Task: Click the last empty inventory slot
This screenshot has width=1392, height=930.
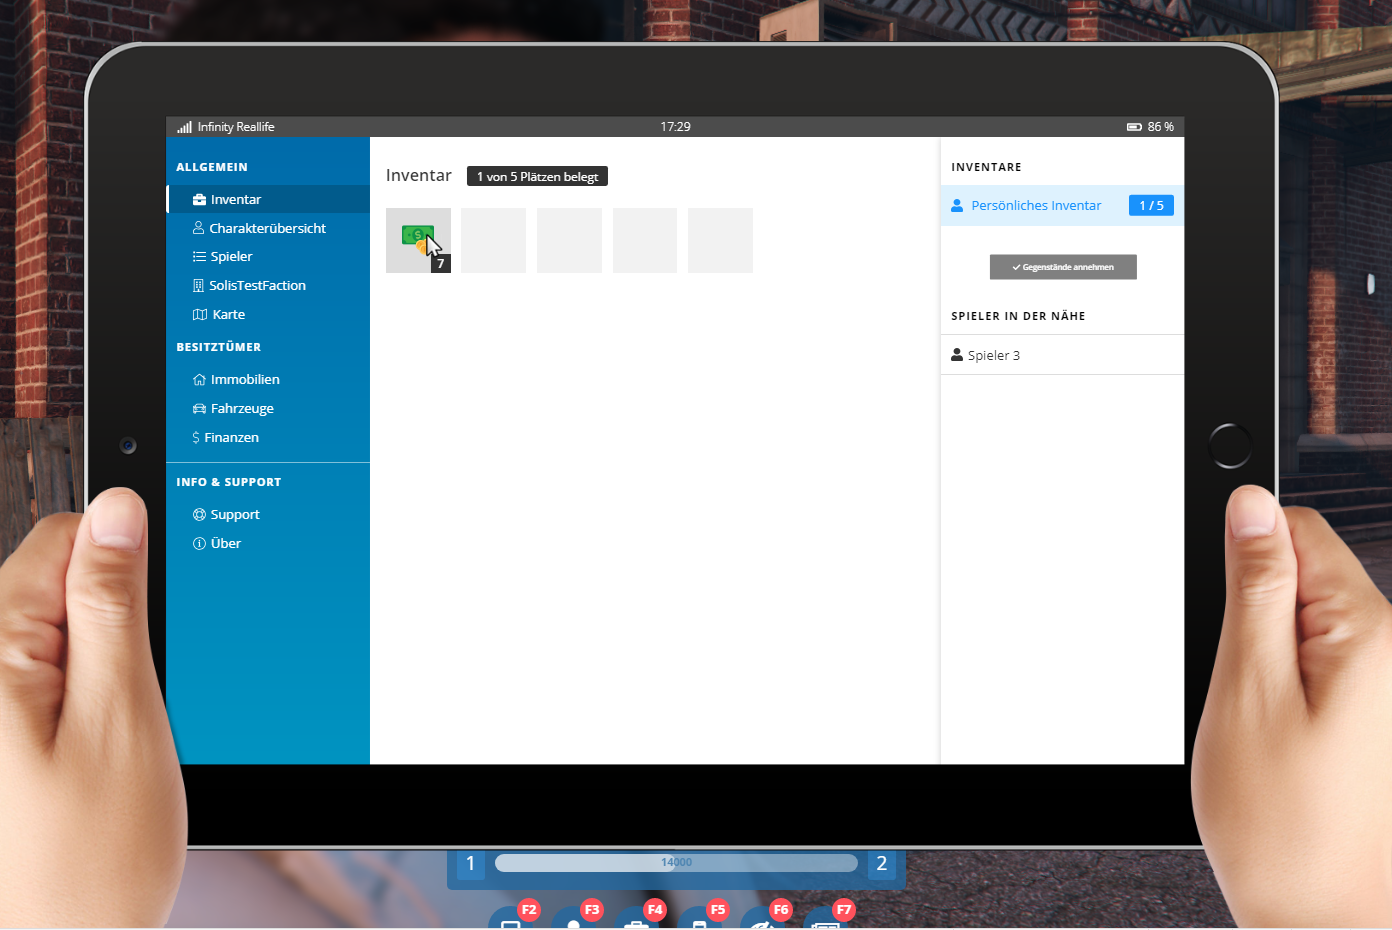Action: click(x=720, y=240)
